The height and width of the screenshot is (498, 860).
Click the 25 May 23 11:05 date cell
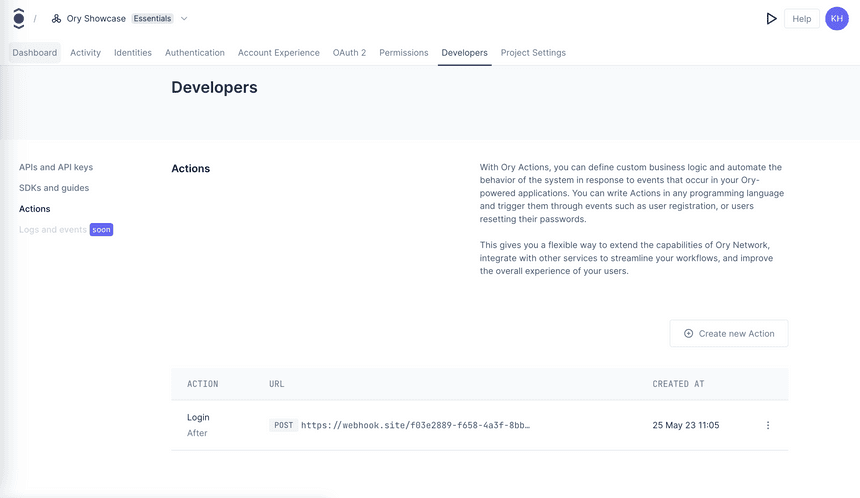pyautogui.click(x=686, y=425)
